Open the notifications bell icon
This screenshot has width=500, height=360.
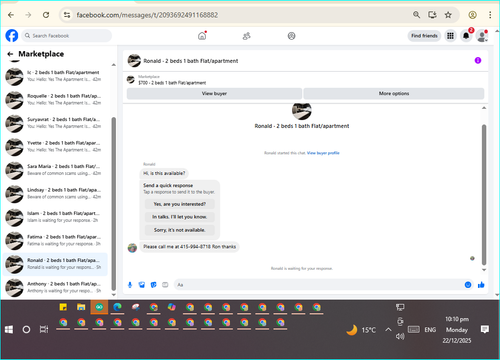(466, 36)
